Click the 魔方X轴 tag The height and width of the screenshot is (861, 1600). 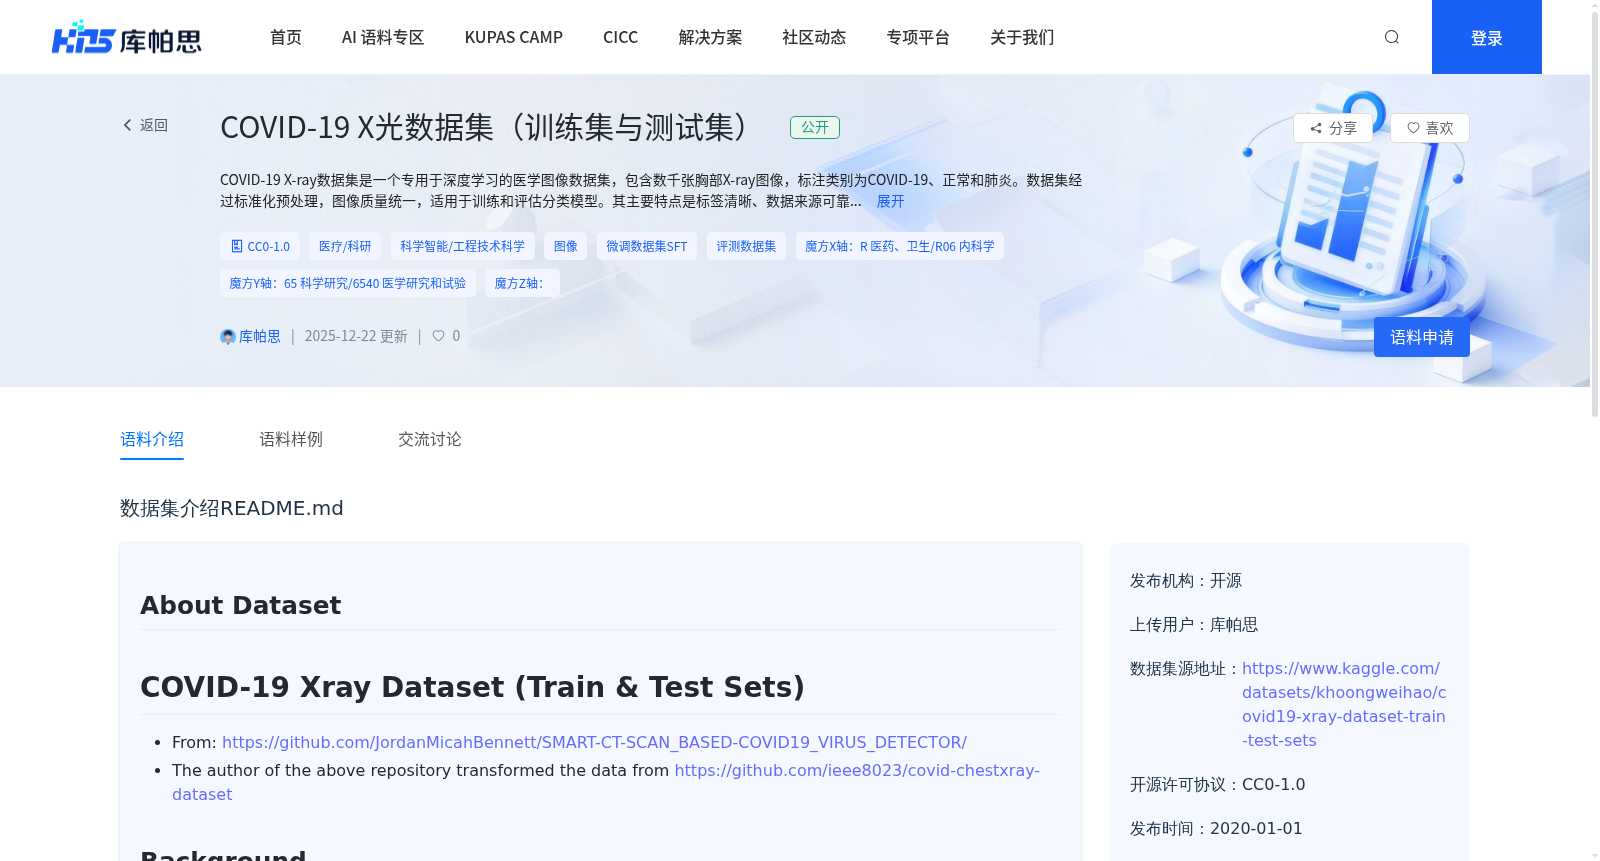(x=900, y=246)
